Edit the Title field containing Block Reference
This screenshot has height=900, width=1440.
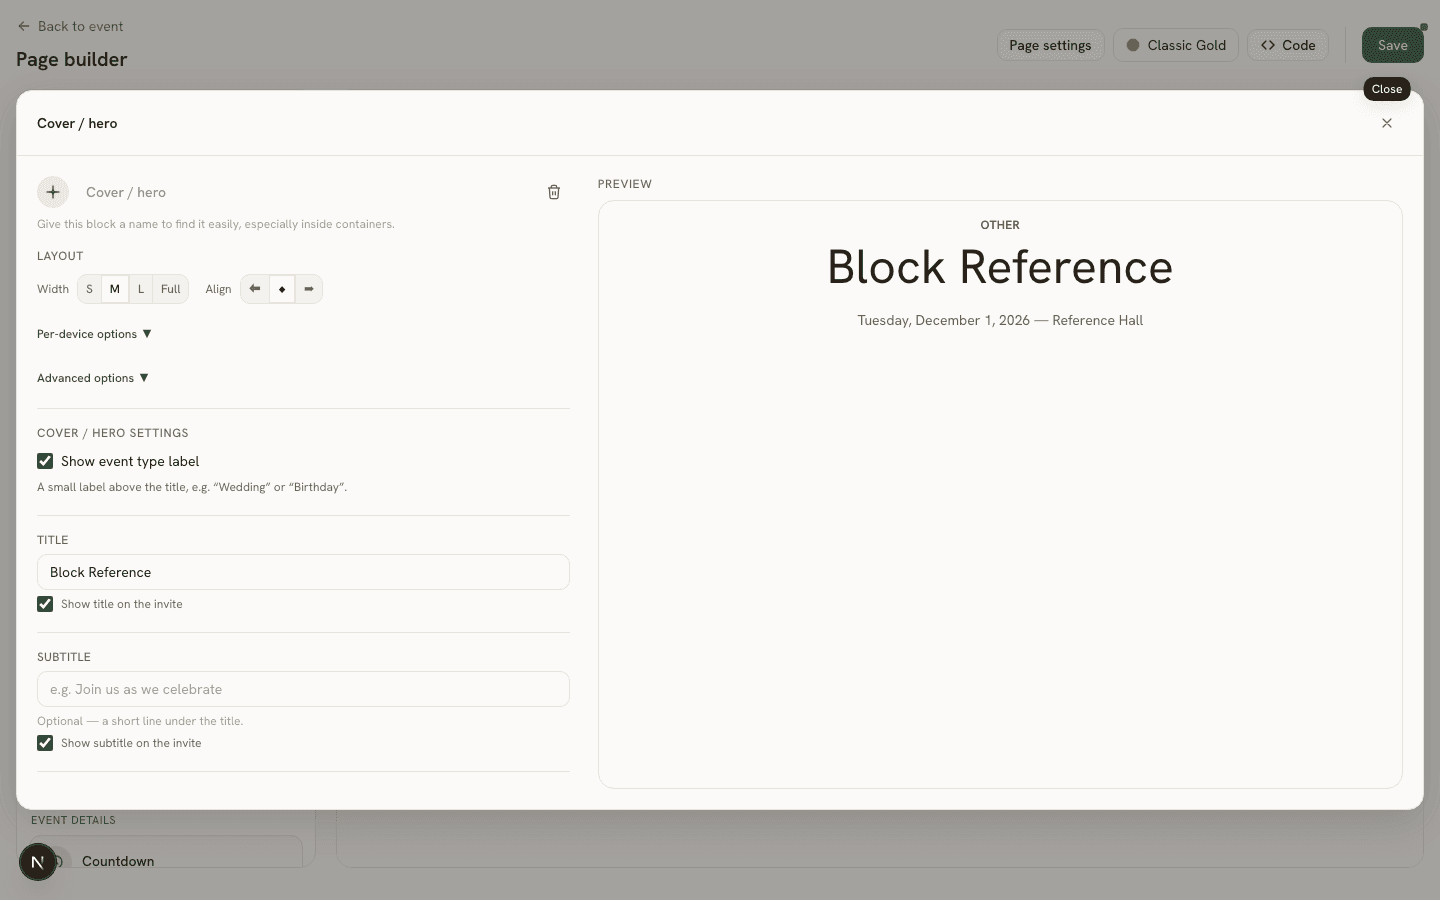coord(303,572)
